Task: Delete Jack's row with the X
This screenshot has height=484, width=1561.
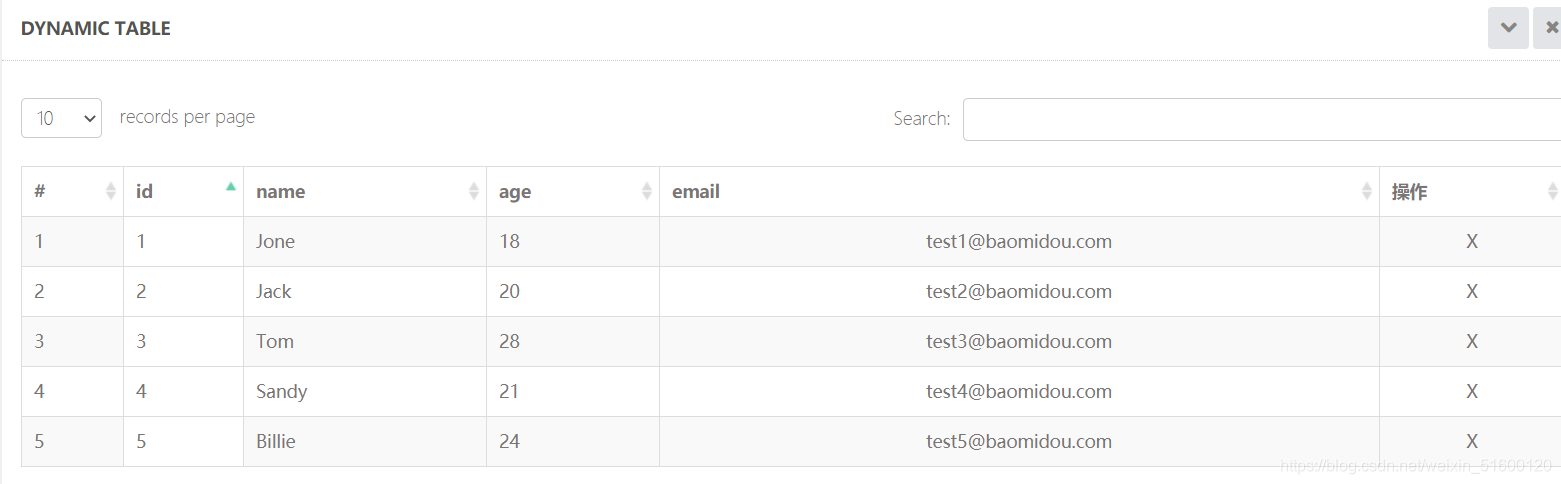Action: coord(1472,292)
